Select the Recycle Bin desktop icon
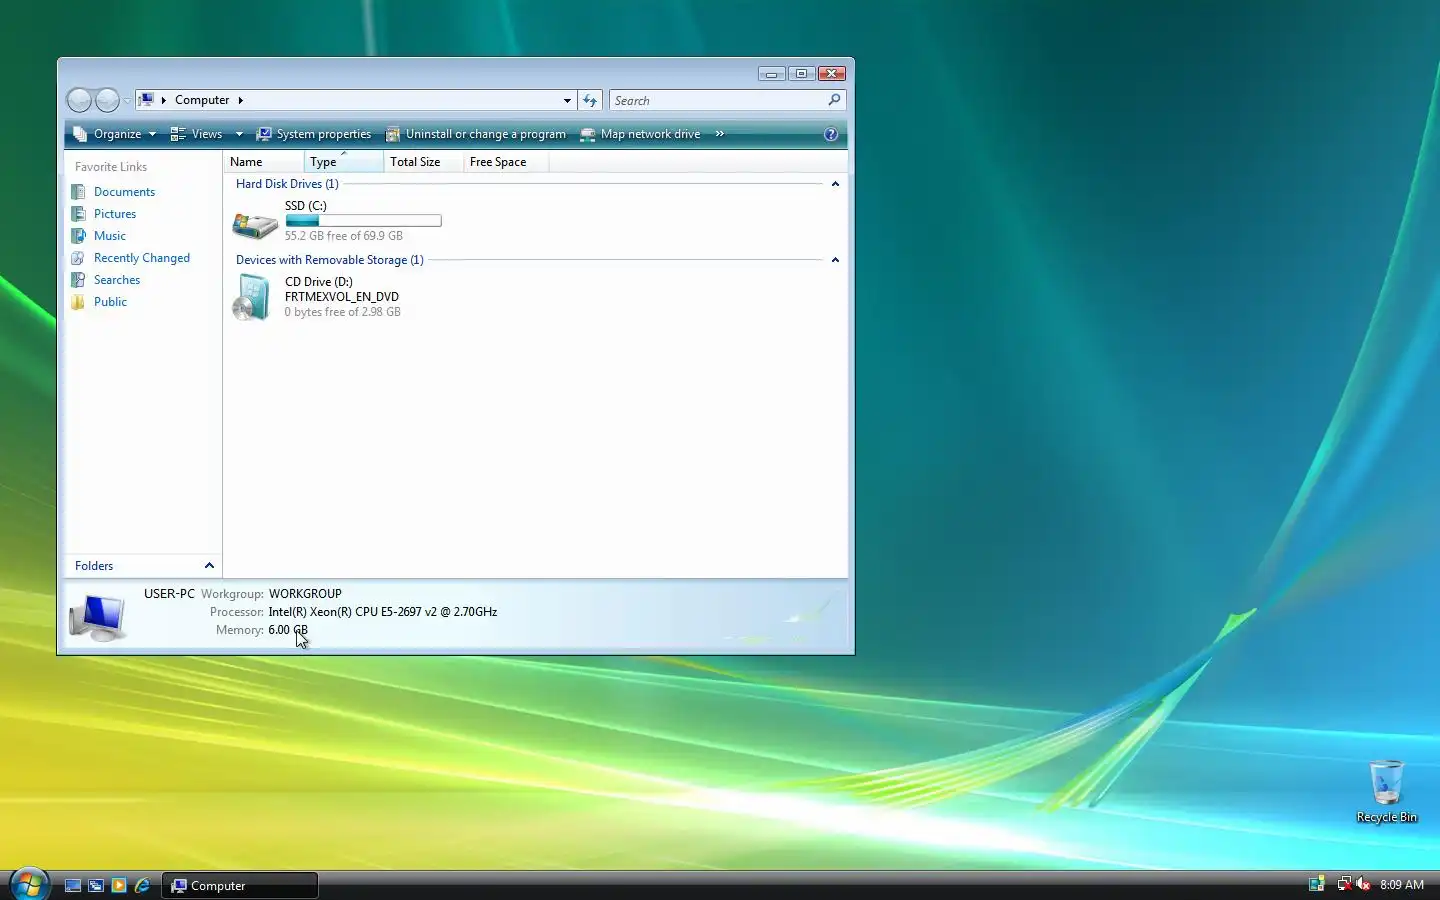 click(1387, 792)
